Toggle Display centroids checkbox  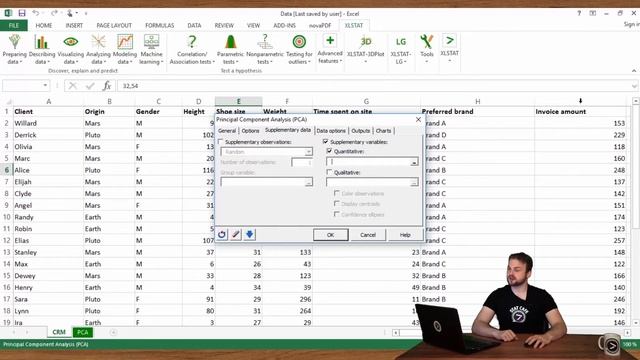pyautogui.click(x=337, y=203)
